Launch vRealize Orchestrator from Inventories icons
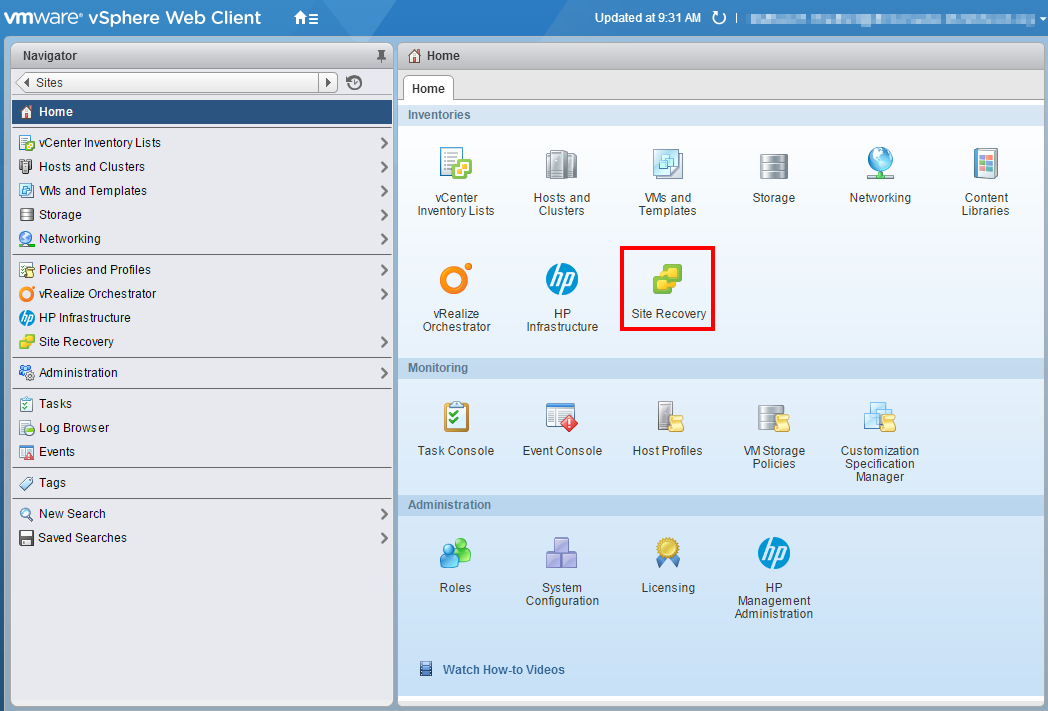Viewport: 1048px width, 711px height. pyautogui.click(x=456, y=279)
